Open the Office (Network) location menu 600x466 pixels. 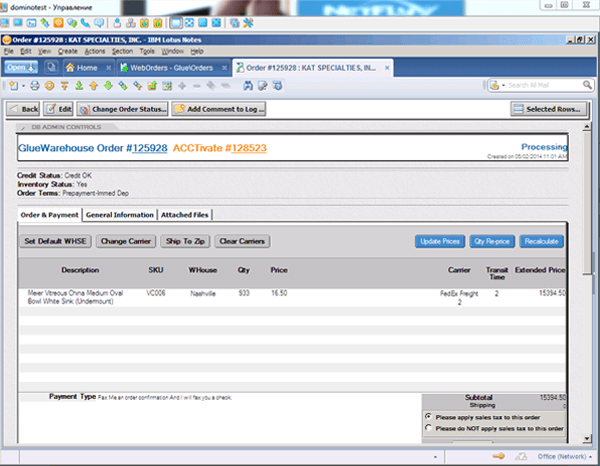point(564,456)
